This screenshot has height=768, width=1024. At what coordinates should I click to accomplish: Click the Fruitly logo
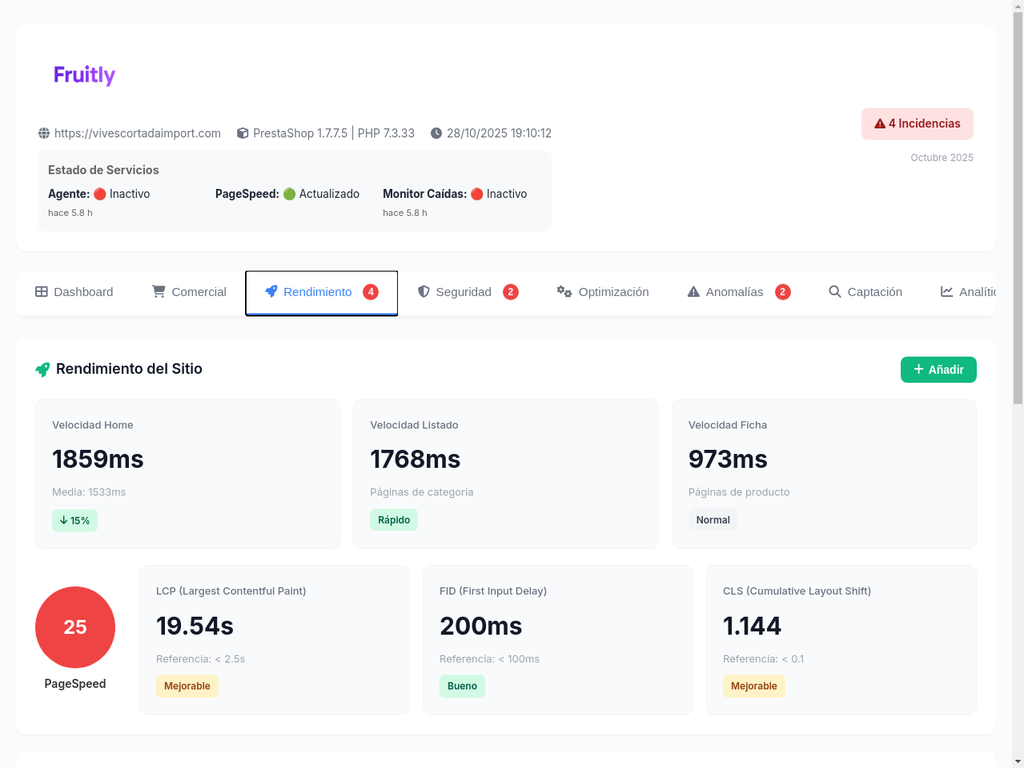(84, 75)
